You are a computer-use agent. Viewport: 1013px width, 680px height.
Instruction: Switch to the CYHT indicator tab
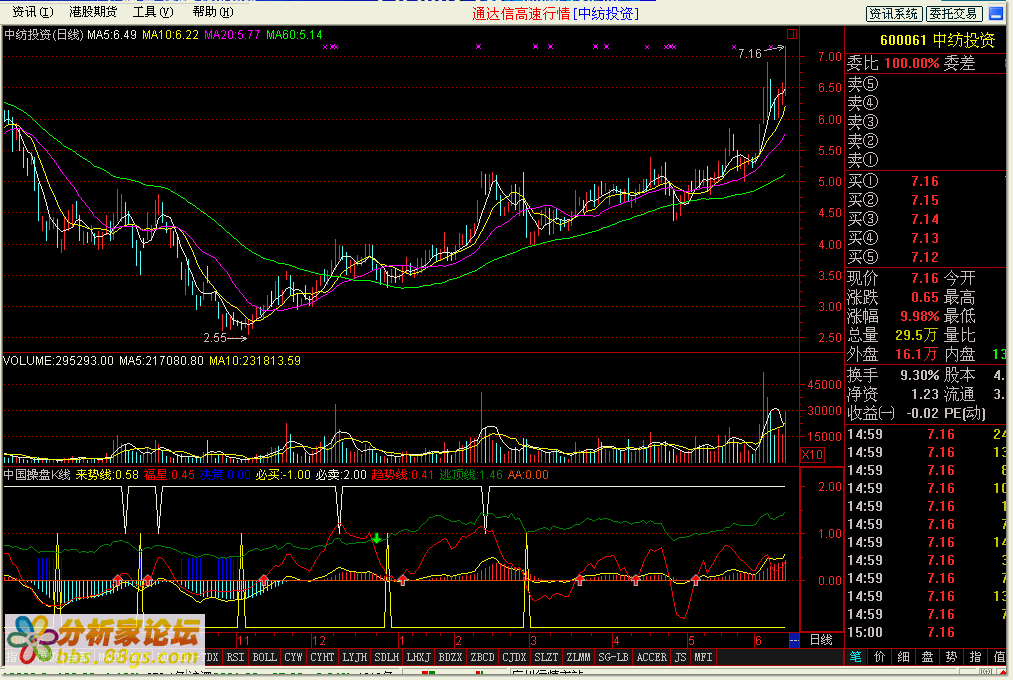tap(322, 657)
